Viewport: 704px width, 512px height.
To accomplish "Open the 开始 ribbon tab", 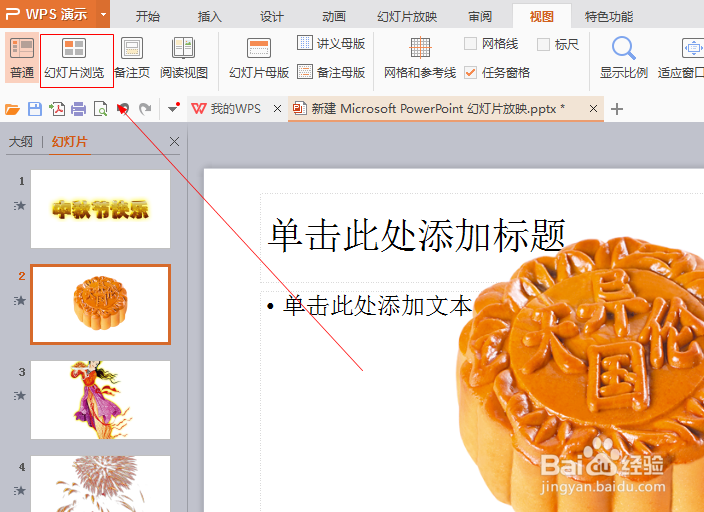I will click(148, 17).
